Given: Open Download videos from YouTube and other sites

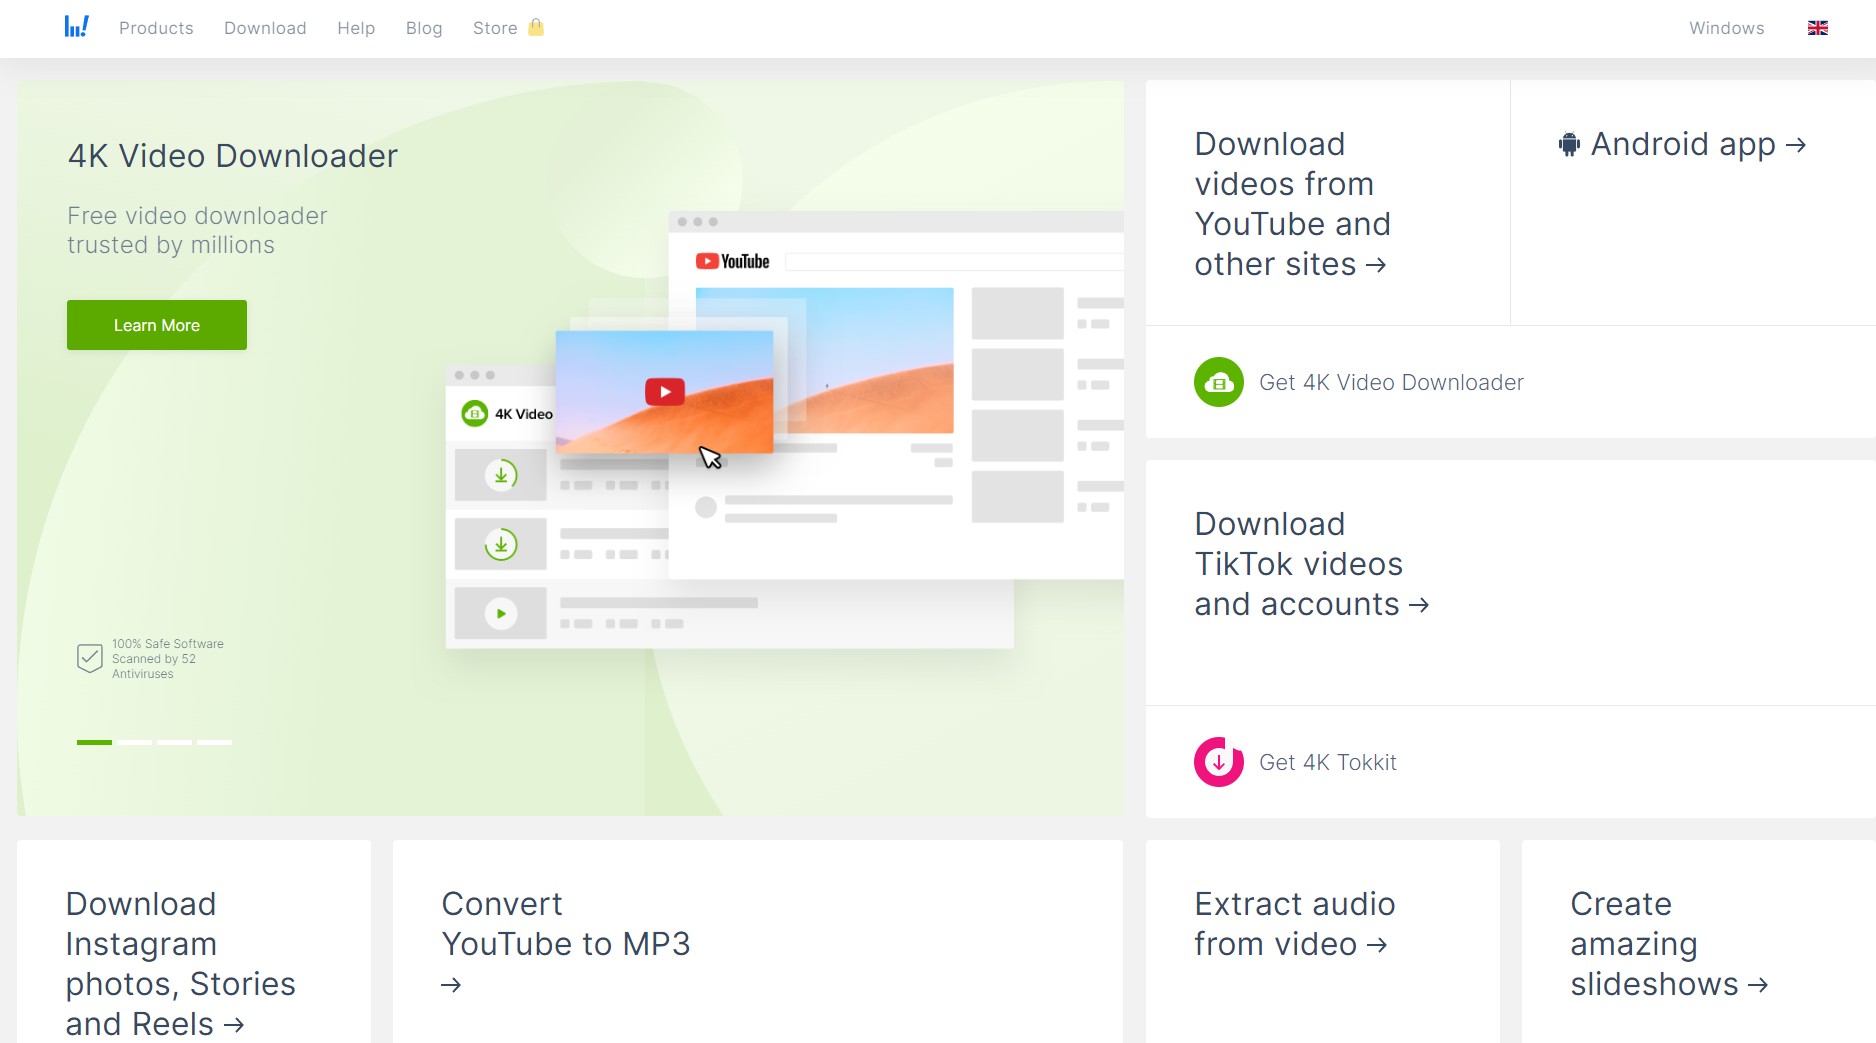Looking at the screenshot, I should (x=1292, y=204).
